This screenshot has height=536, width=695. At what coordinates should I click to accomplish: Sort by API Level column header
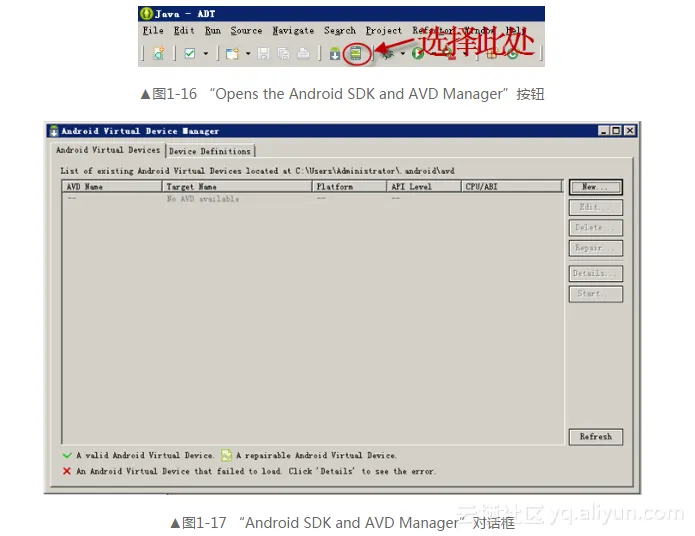424,187
